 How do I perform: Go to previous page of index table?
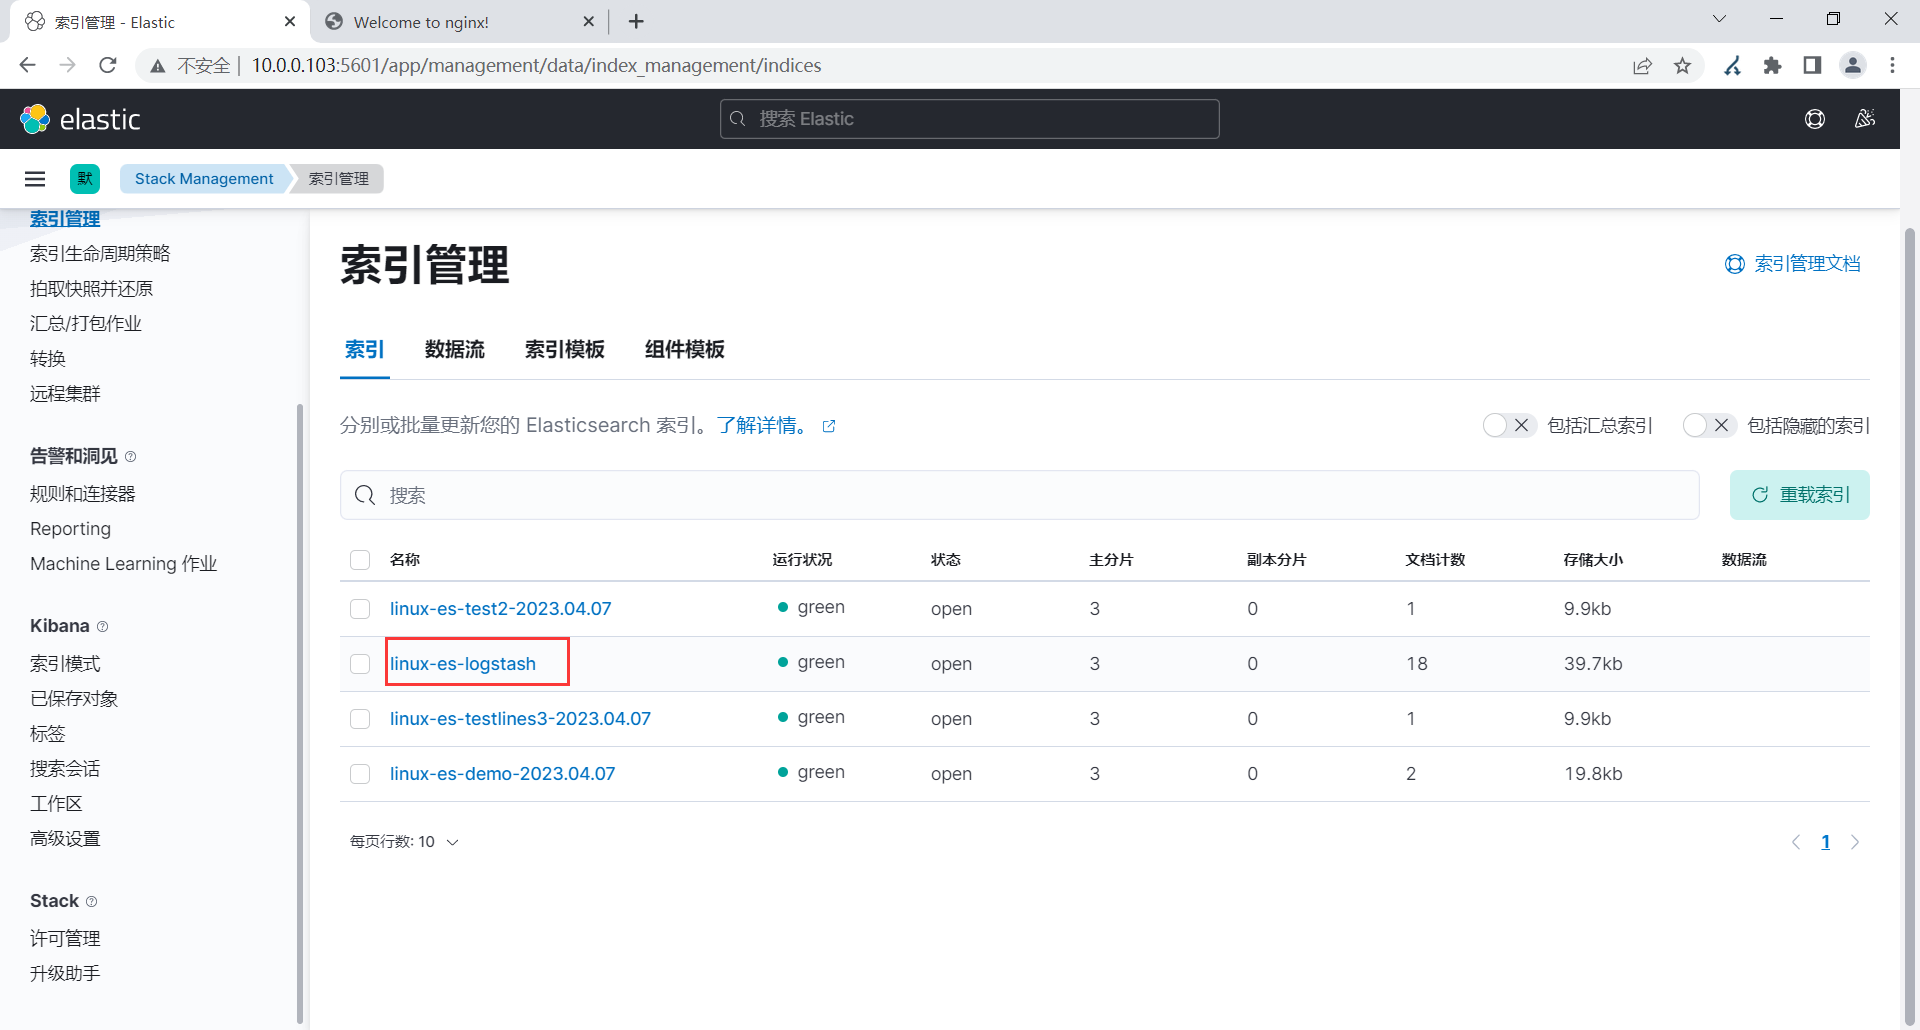pyautogui.click(x=1796, y=842)
